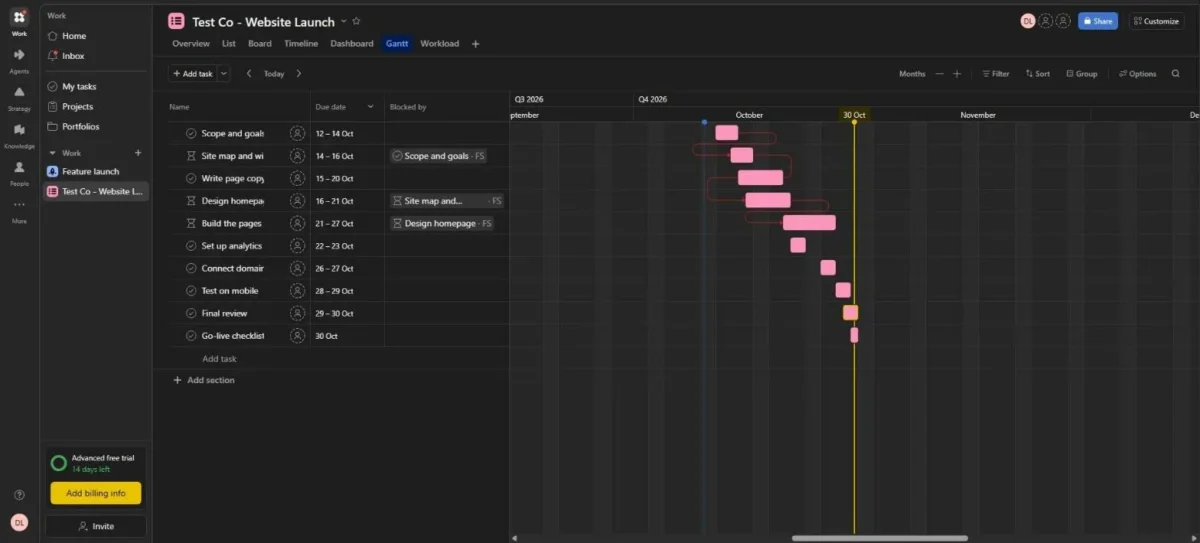1200x543 pixels.
Task: Open Due date column dropdown
Action: 370,107
